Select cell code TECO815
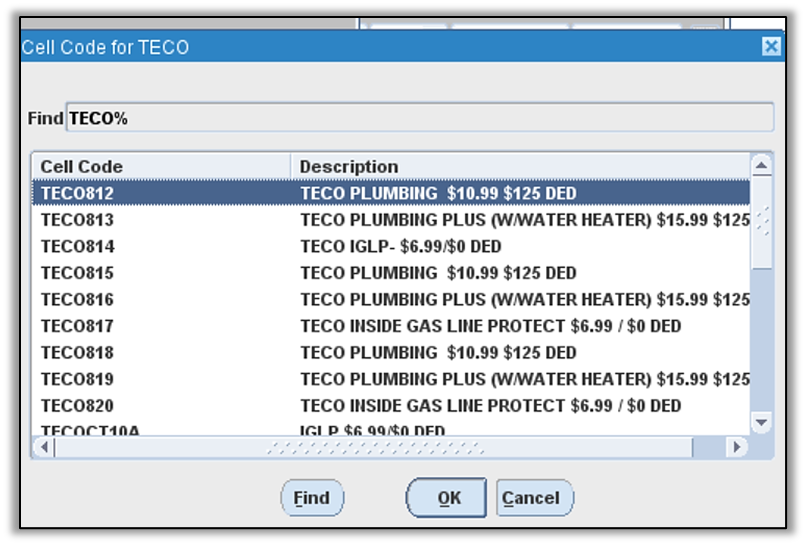The width and height of the screenshot is (806, 545). [77, 273]
